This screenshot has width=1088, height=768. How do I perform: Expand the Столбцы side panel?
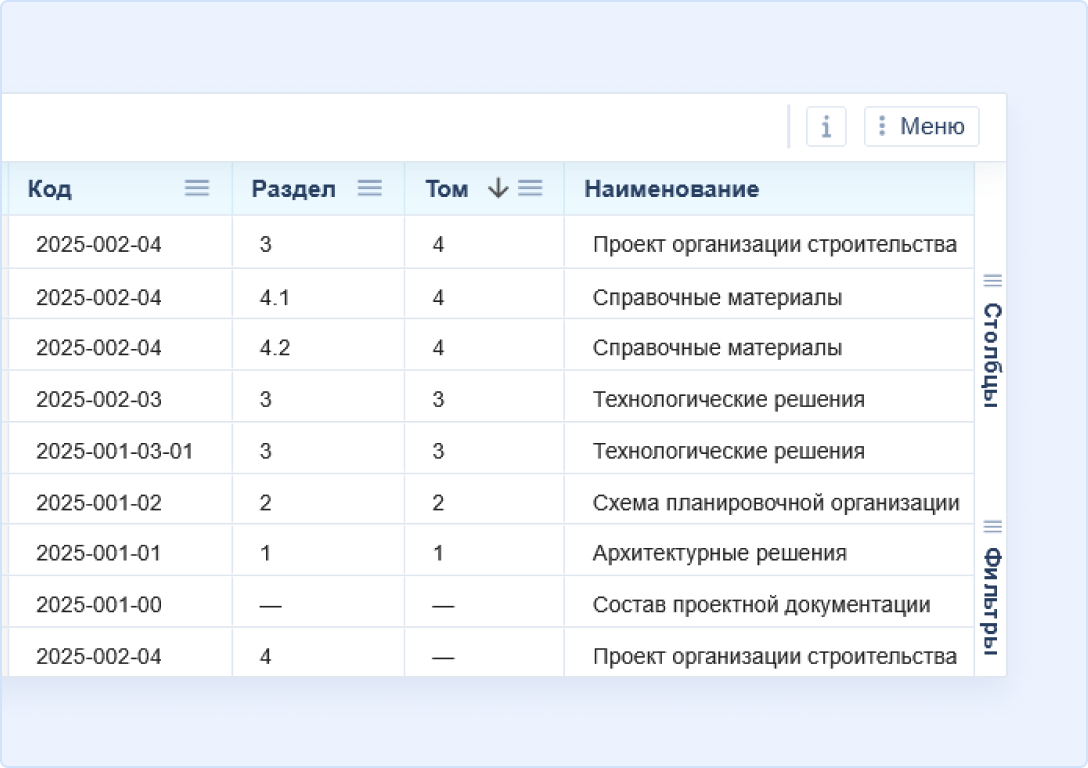[991, 355]
